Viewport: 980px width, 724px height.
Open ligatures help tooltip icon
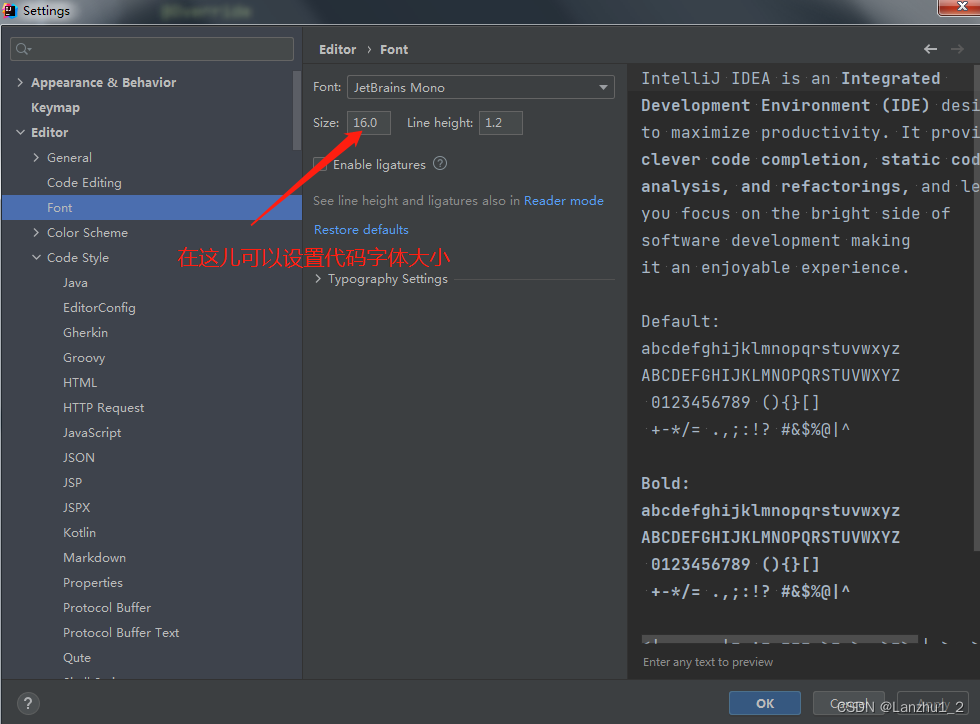[x=440, y=164]
